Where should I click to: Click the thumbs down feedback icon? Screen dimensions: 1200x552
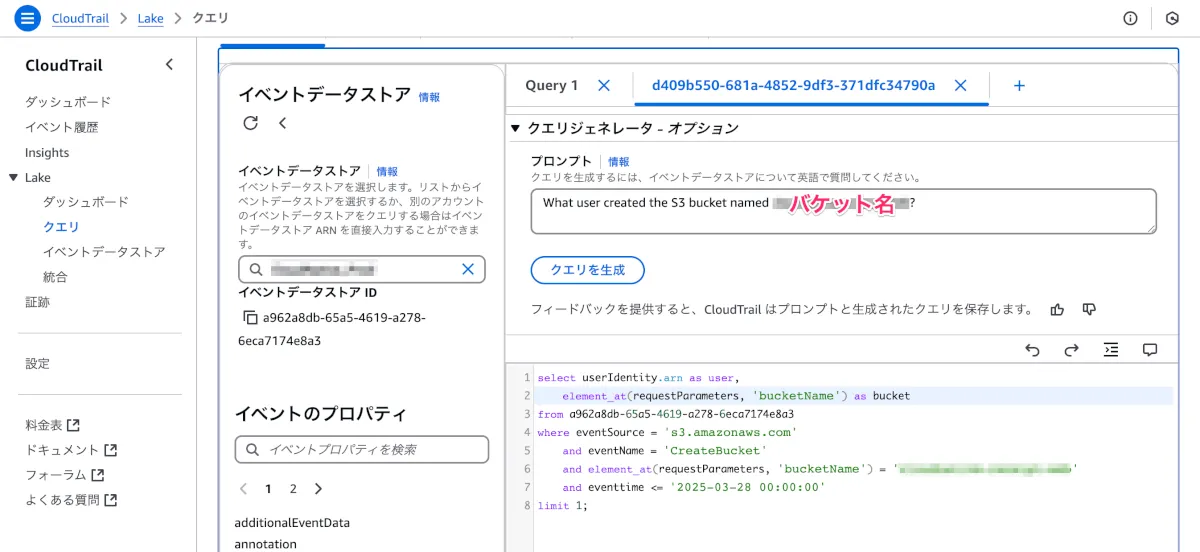[x=1089, y=310]
